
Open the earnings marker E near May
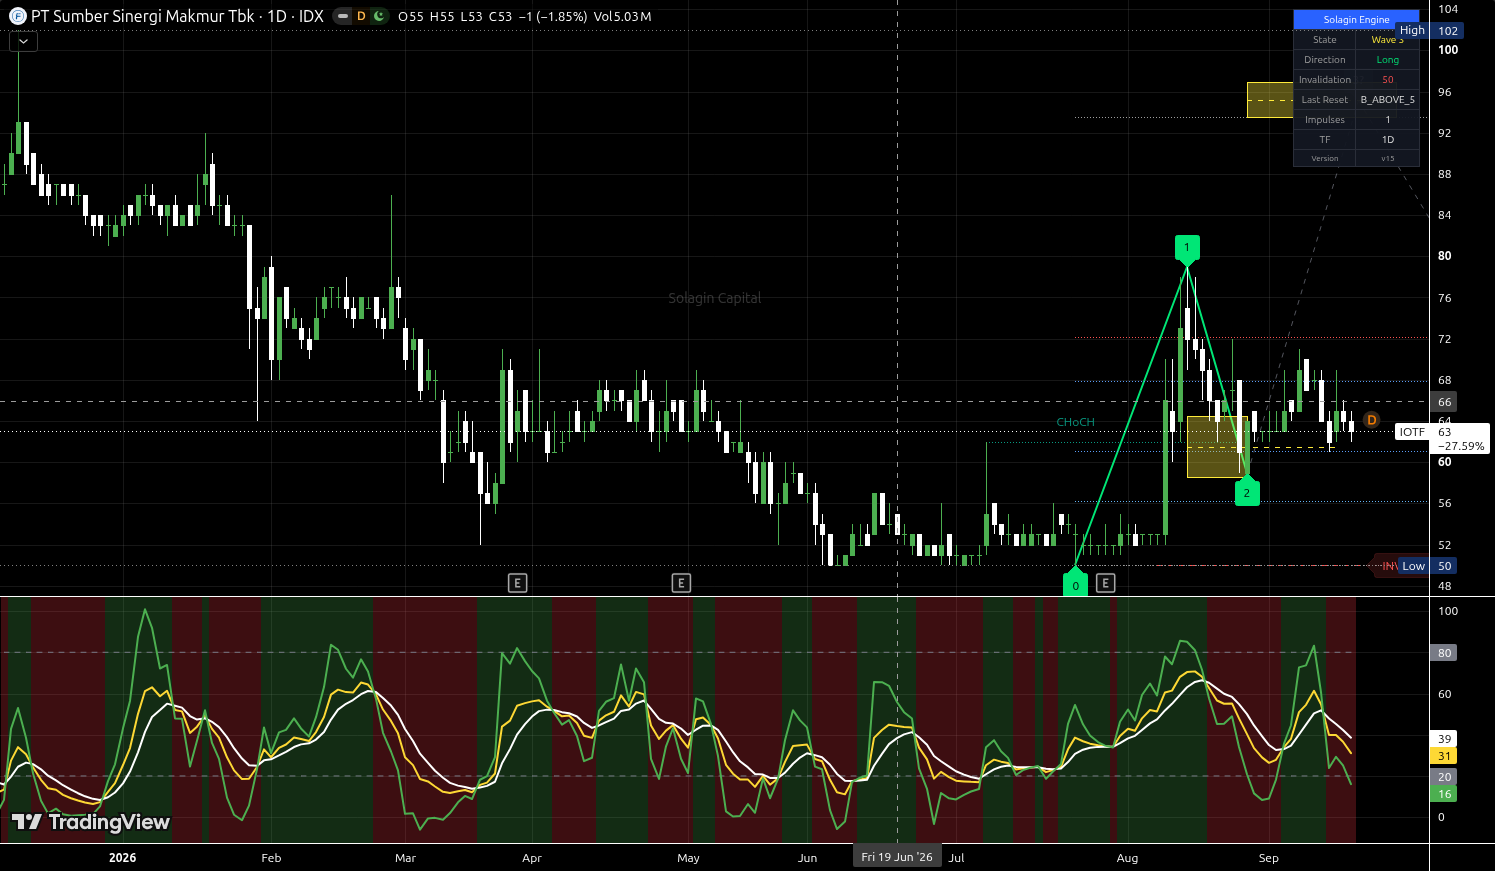coord(681,583)
